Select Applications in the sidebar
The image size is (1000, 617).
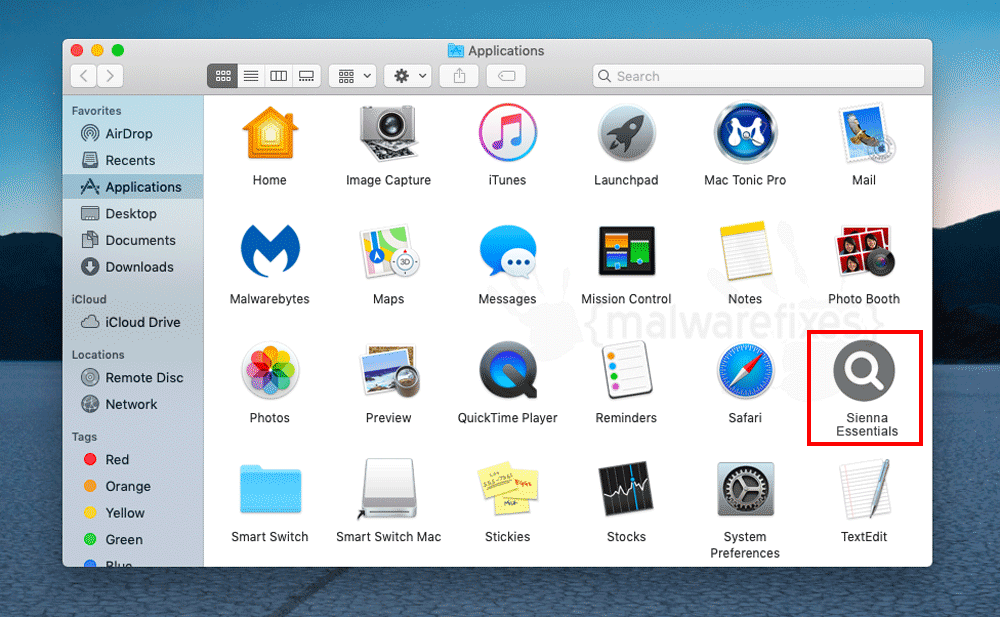(x=133, y=187)
